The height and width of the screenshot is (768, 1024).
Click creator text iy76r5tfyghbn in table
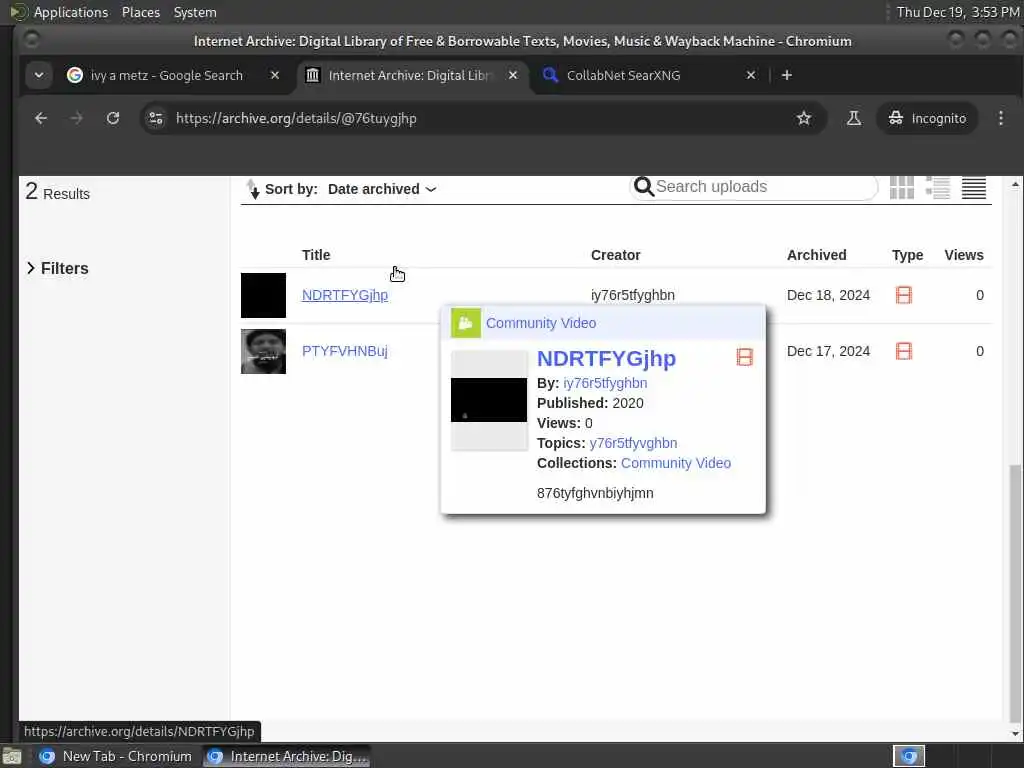pyautogui.click(x=632, y=295)
